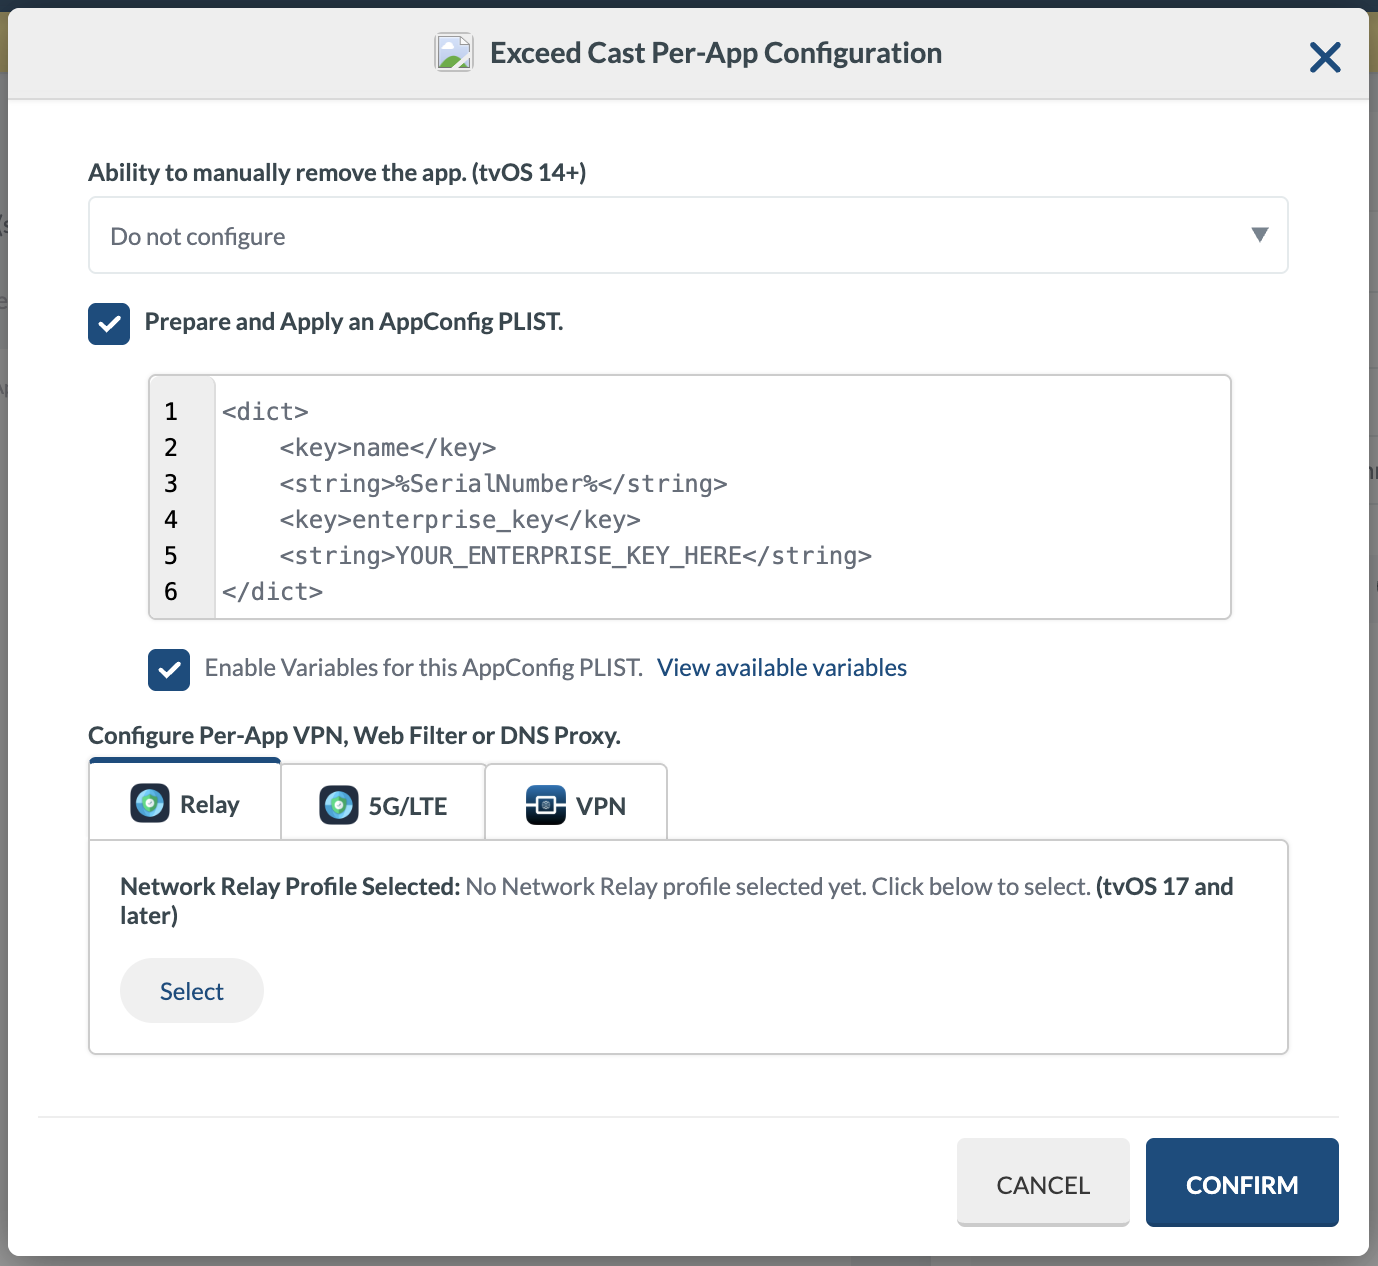Click line 1 <dict> in PLIST editor
Image resolution: width=1378 pixels, height=1266 pixels.
tap(265, 412)
